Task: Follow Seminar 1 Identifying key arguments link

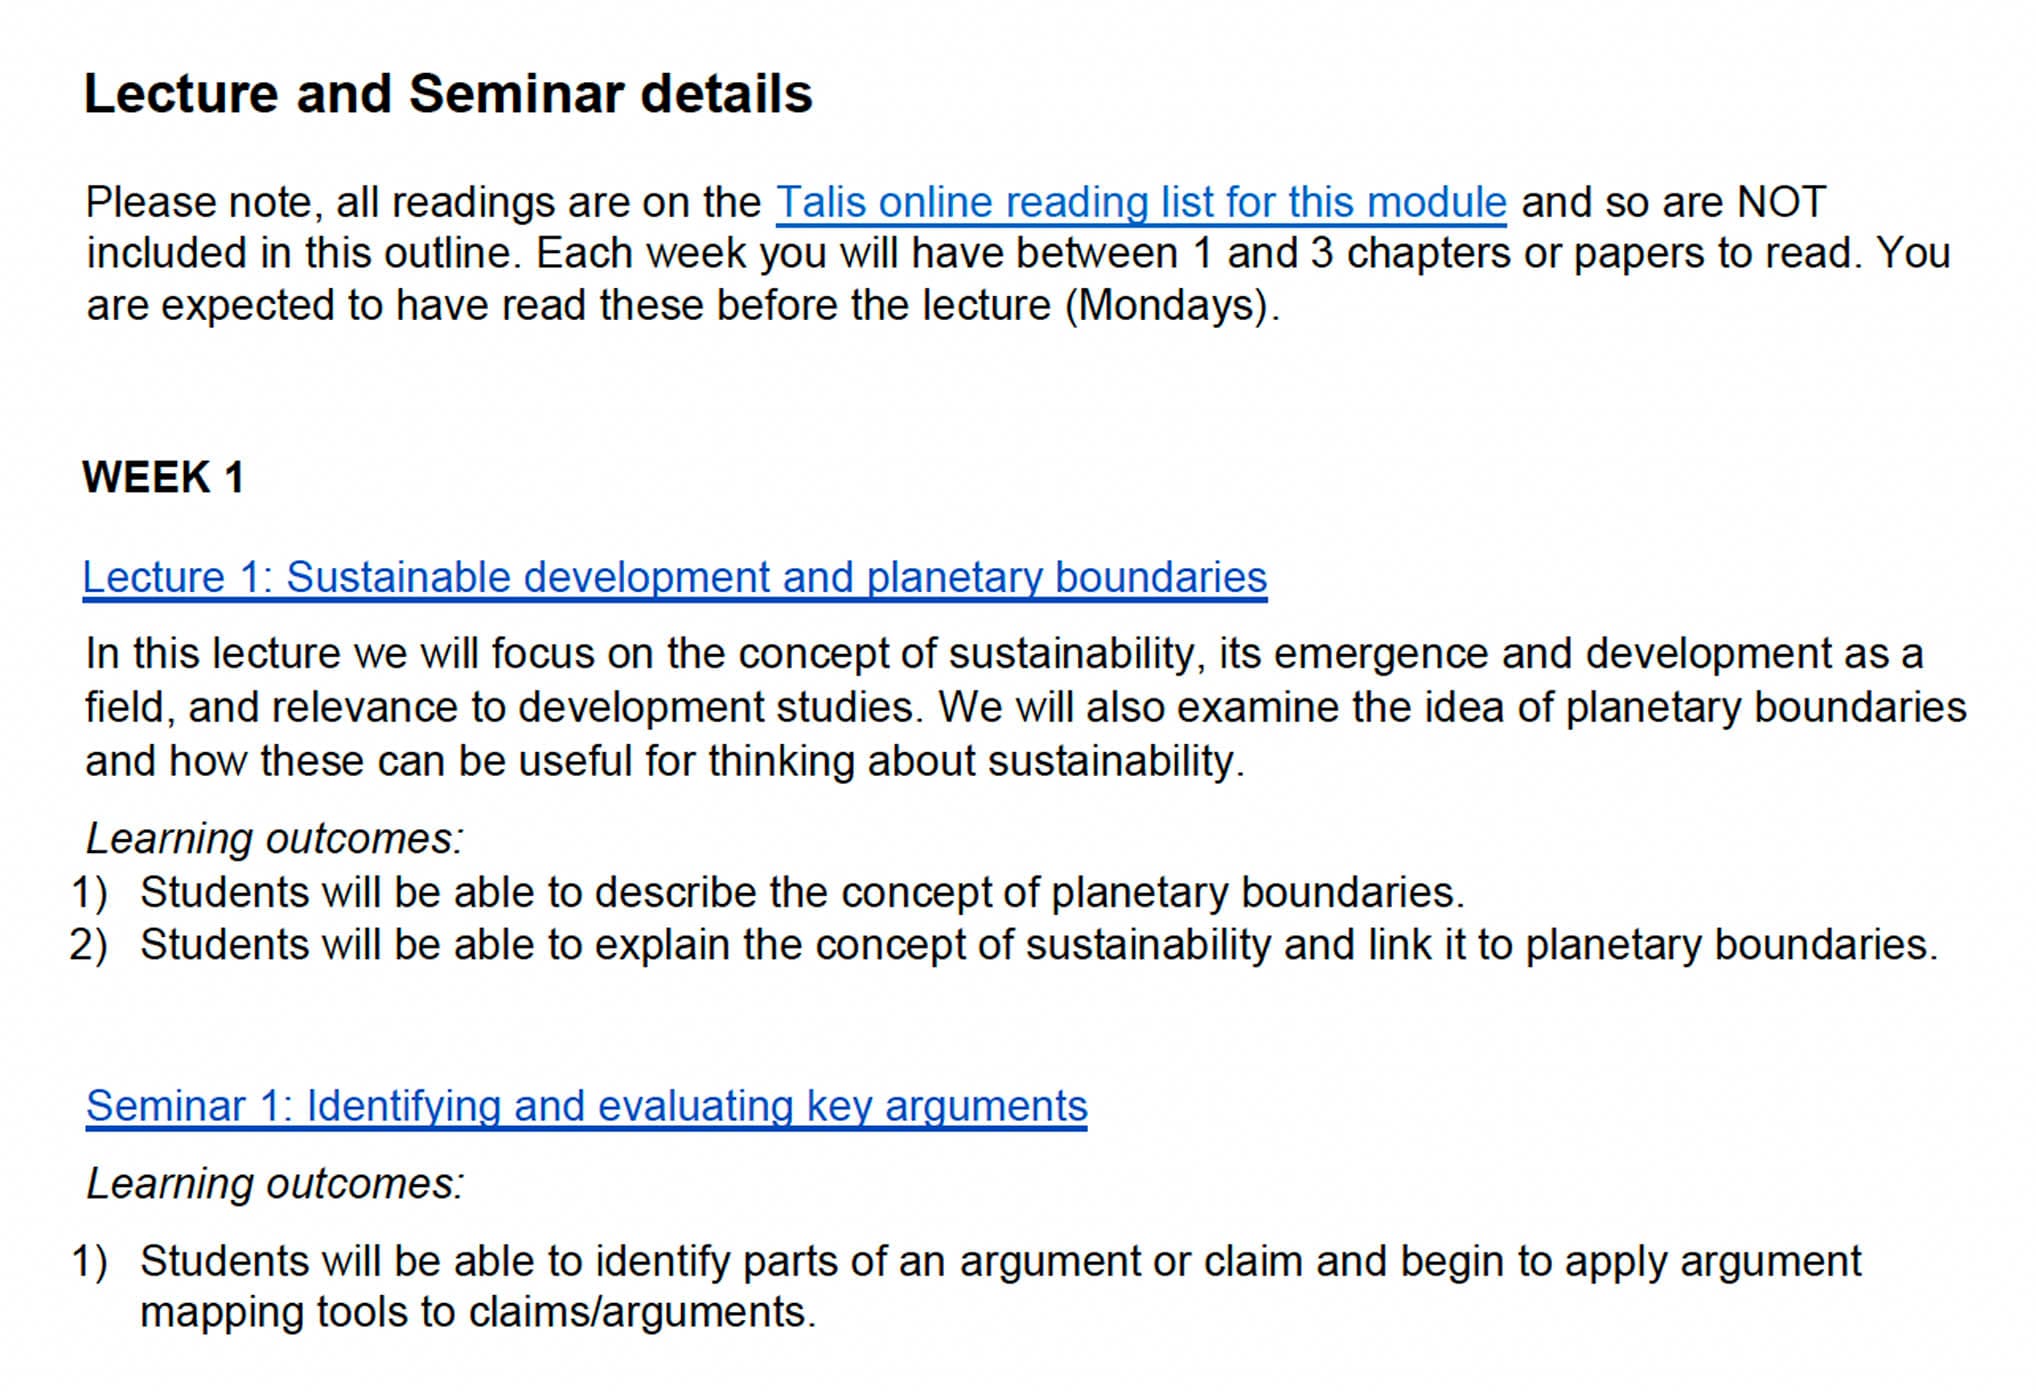Action: (x=586, y=1107)
